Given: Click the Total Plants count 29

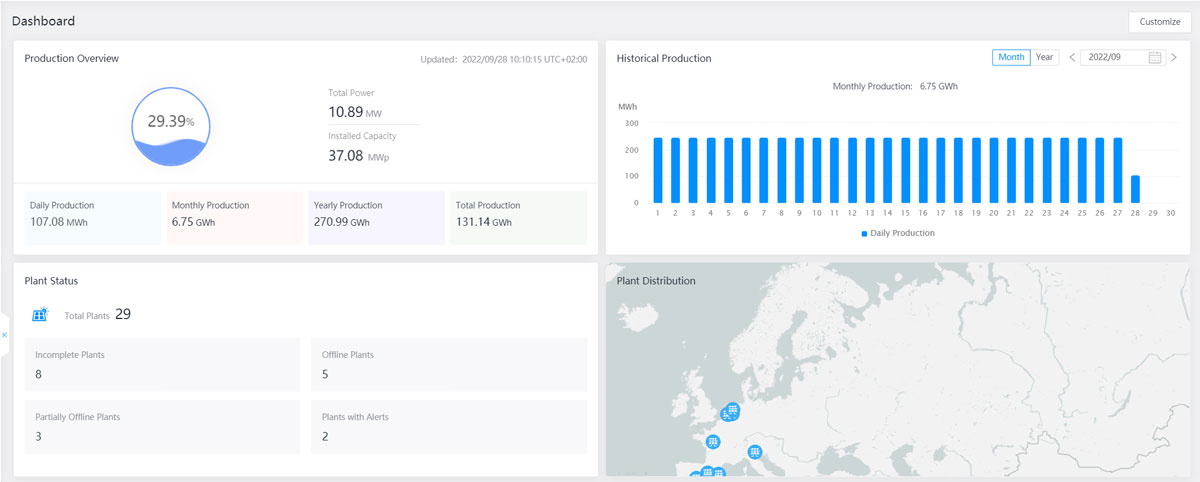Looking at the screenshot, I should tap(123, 314).
